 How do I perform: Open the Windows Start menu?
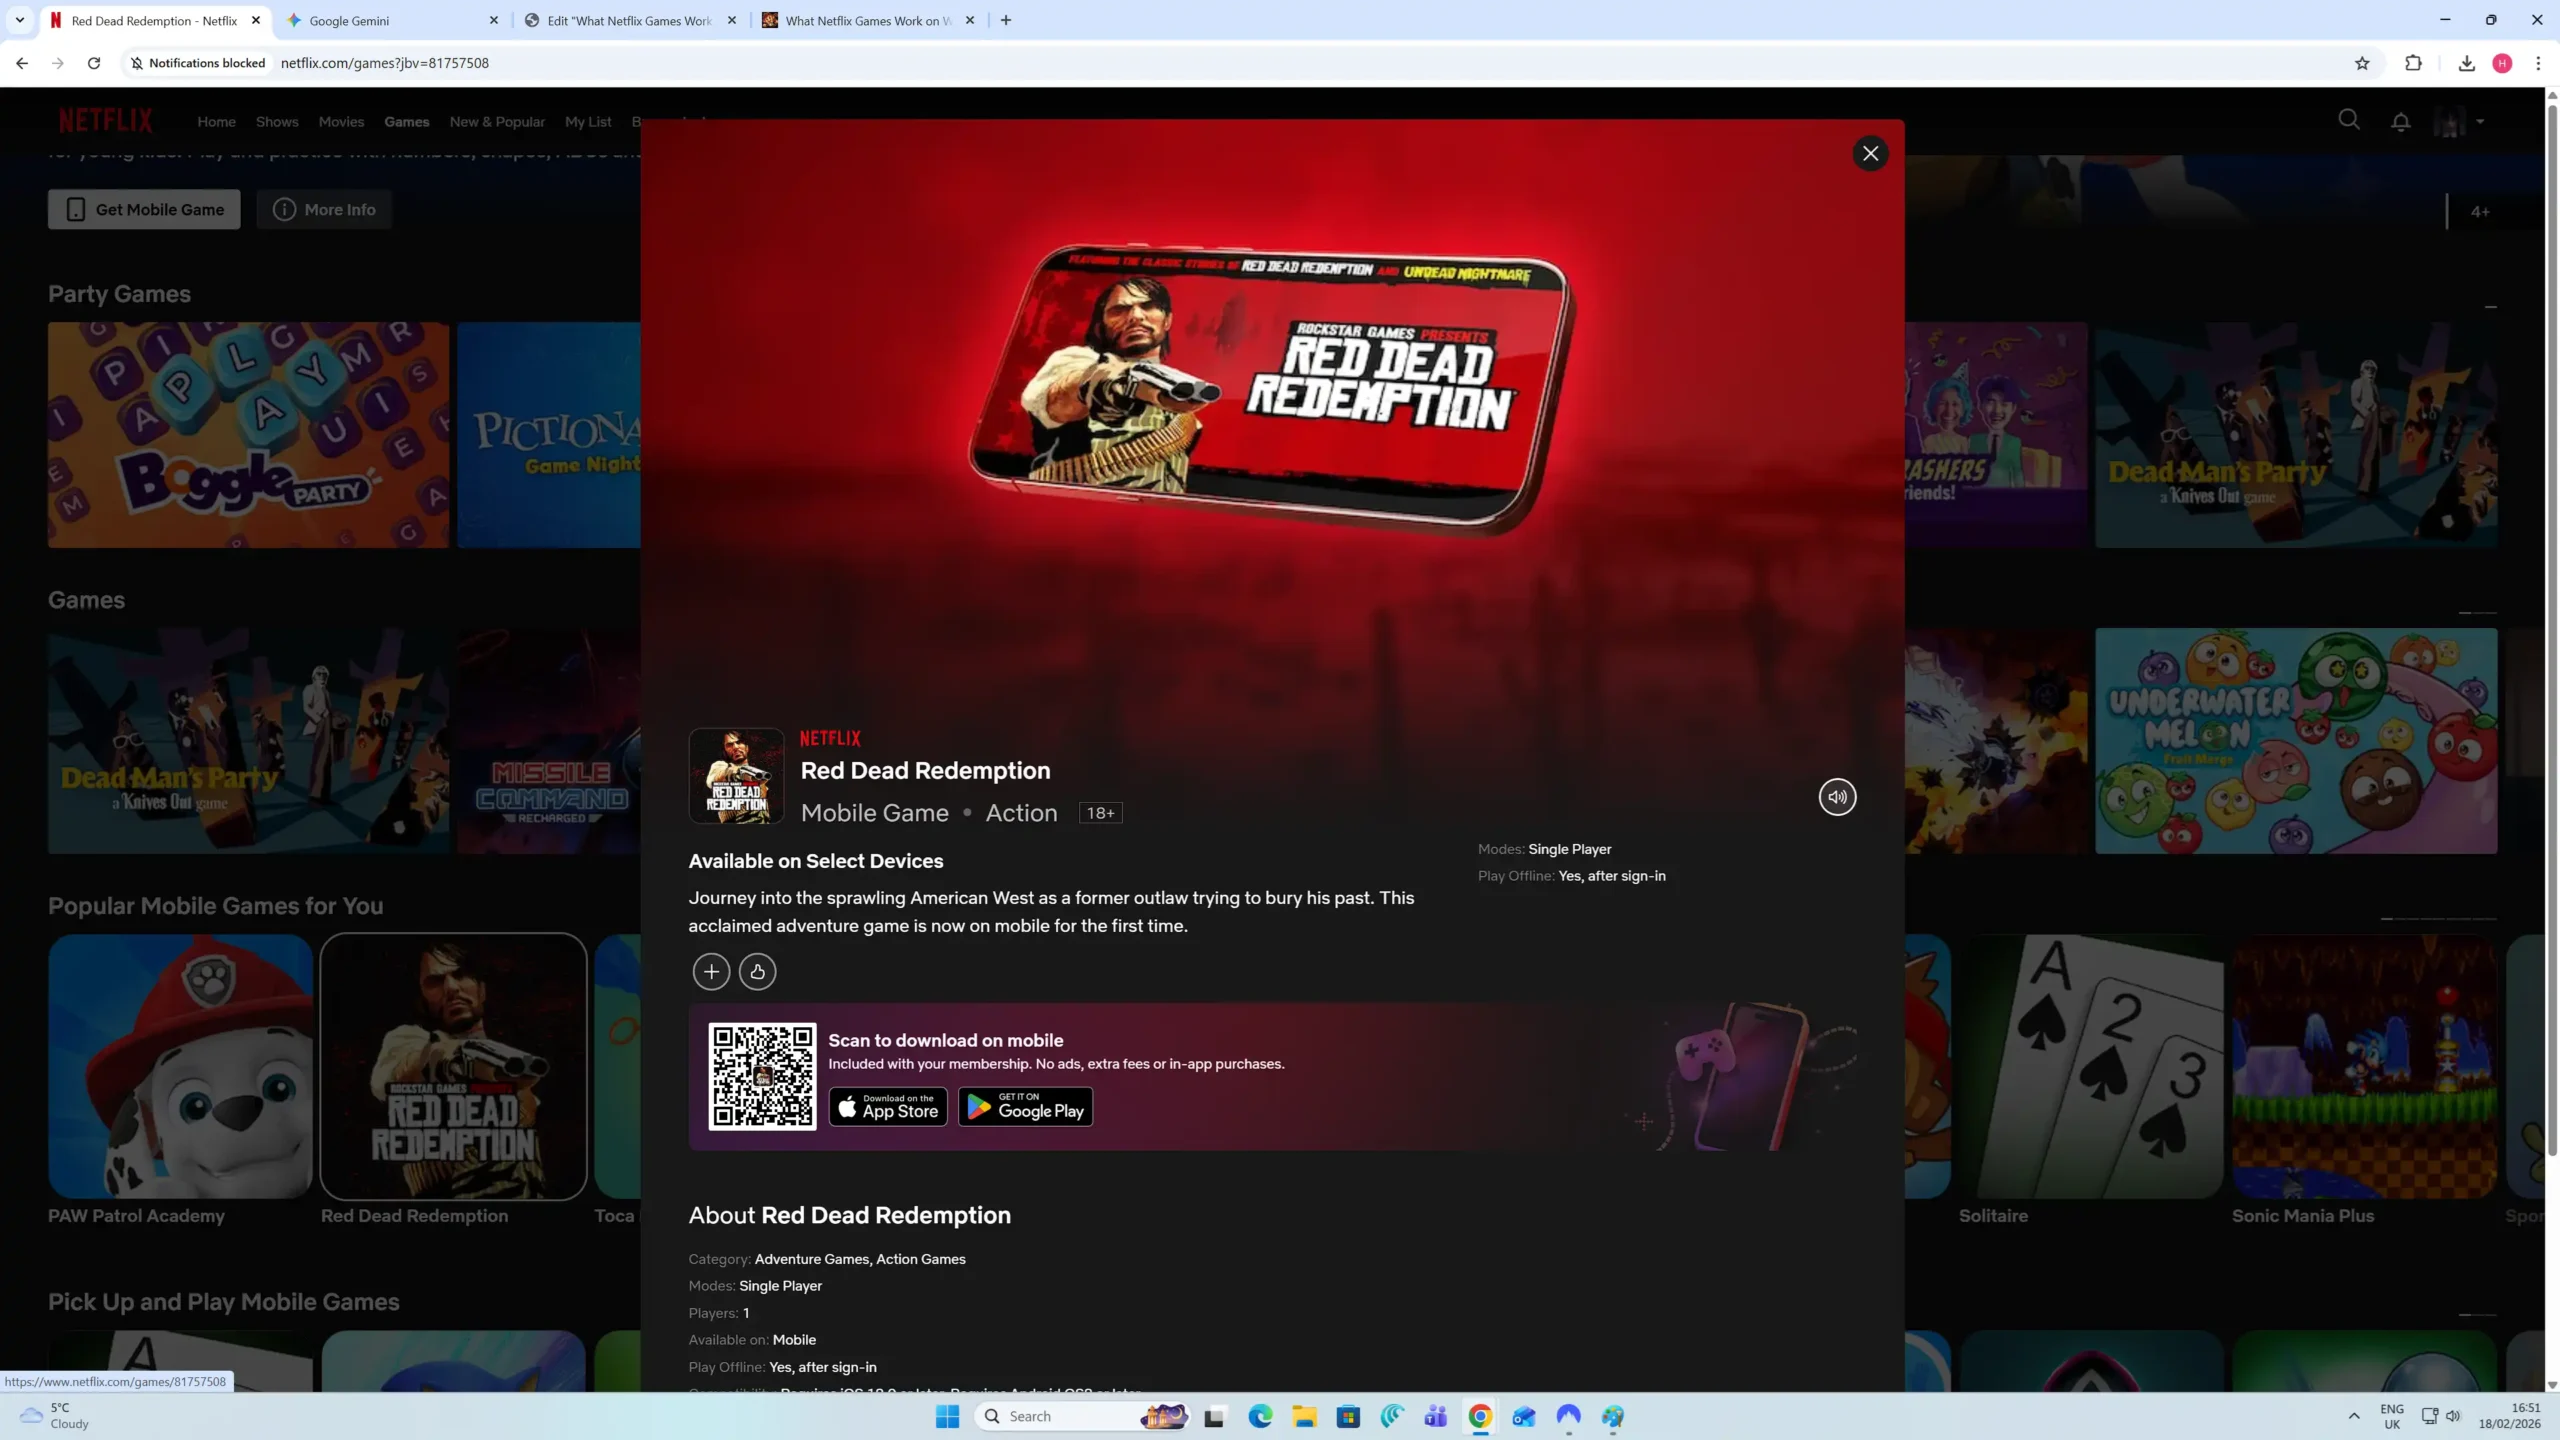(x=945, y=1416)
